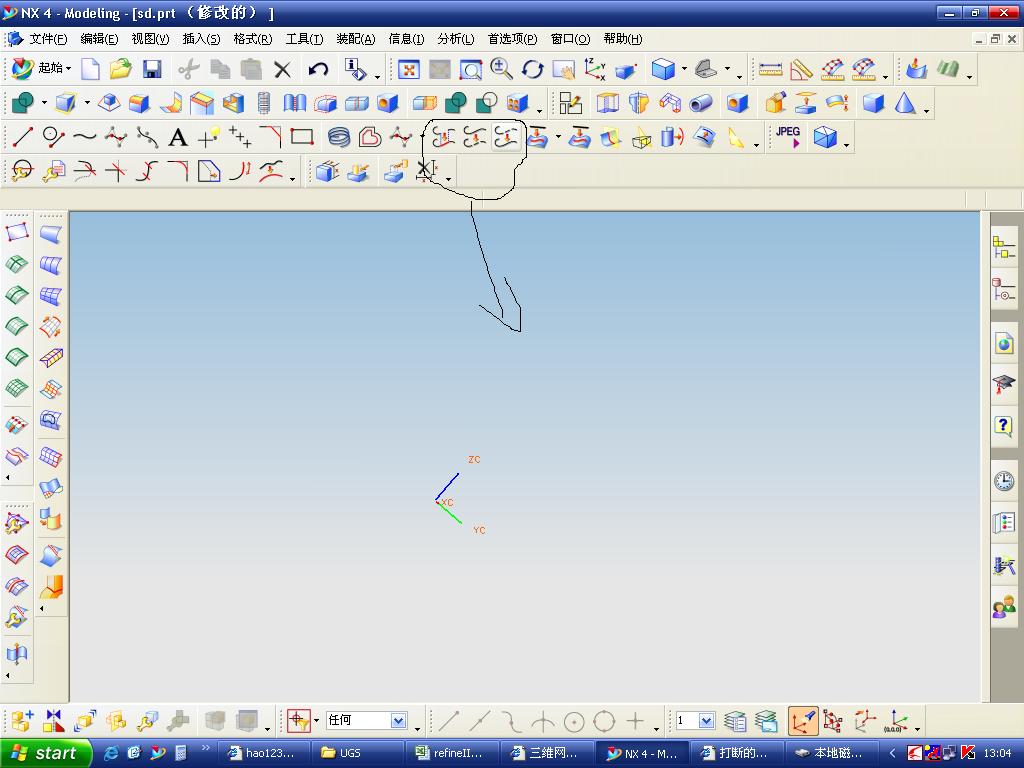This screenshot has height=768, width=1024.
Task: Open the Training graduation cap tab
Action: pos(1004,383)
